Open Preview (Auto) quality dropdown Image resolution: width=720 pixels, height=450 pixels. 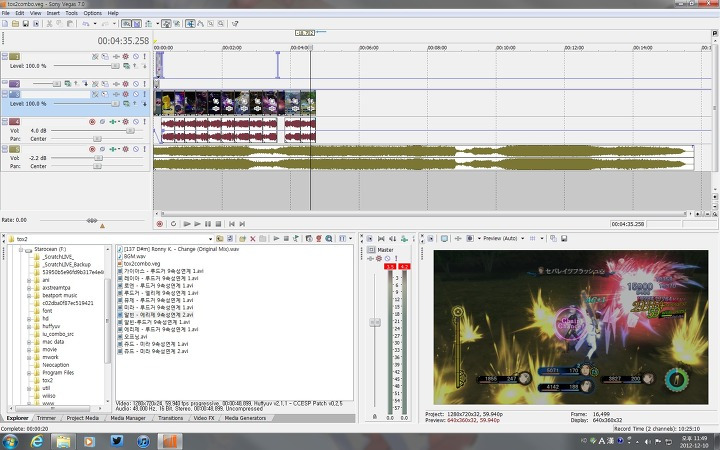coord(523,239)
